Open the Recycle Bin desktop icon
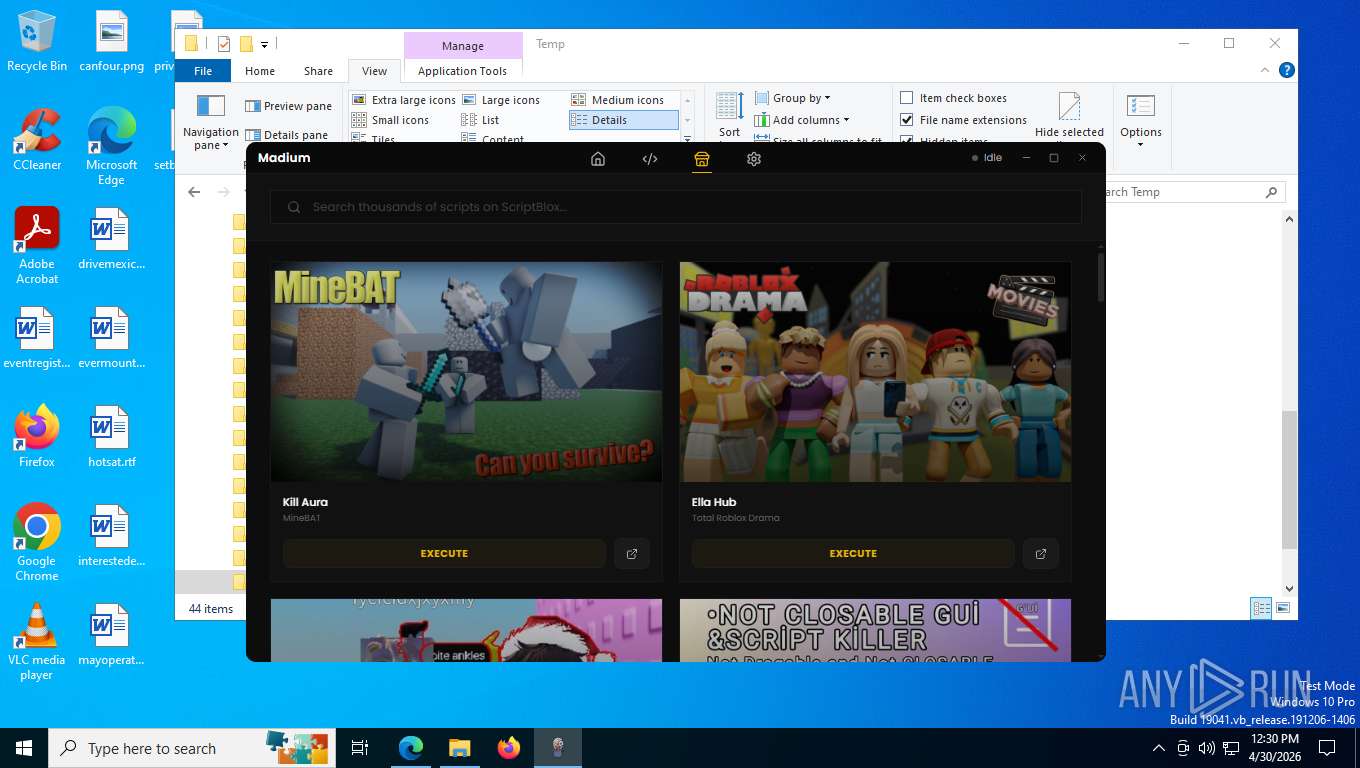 pos(37,42)
